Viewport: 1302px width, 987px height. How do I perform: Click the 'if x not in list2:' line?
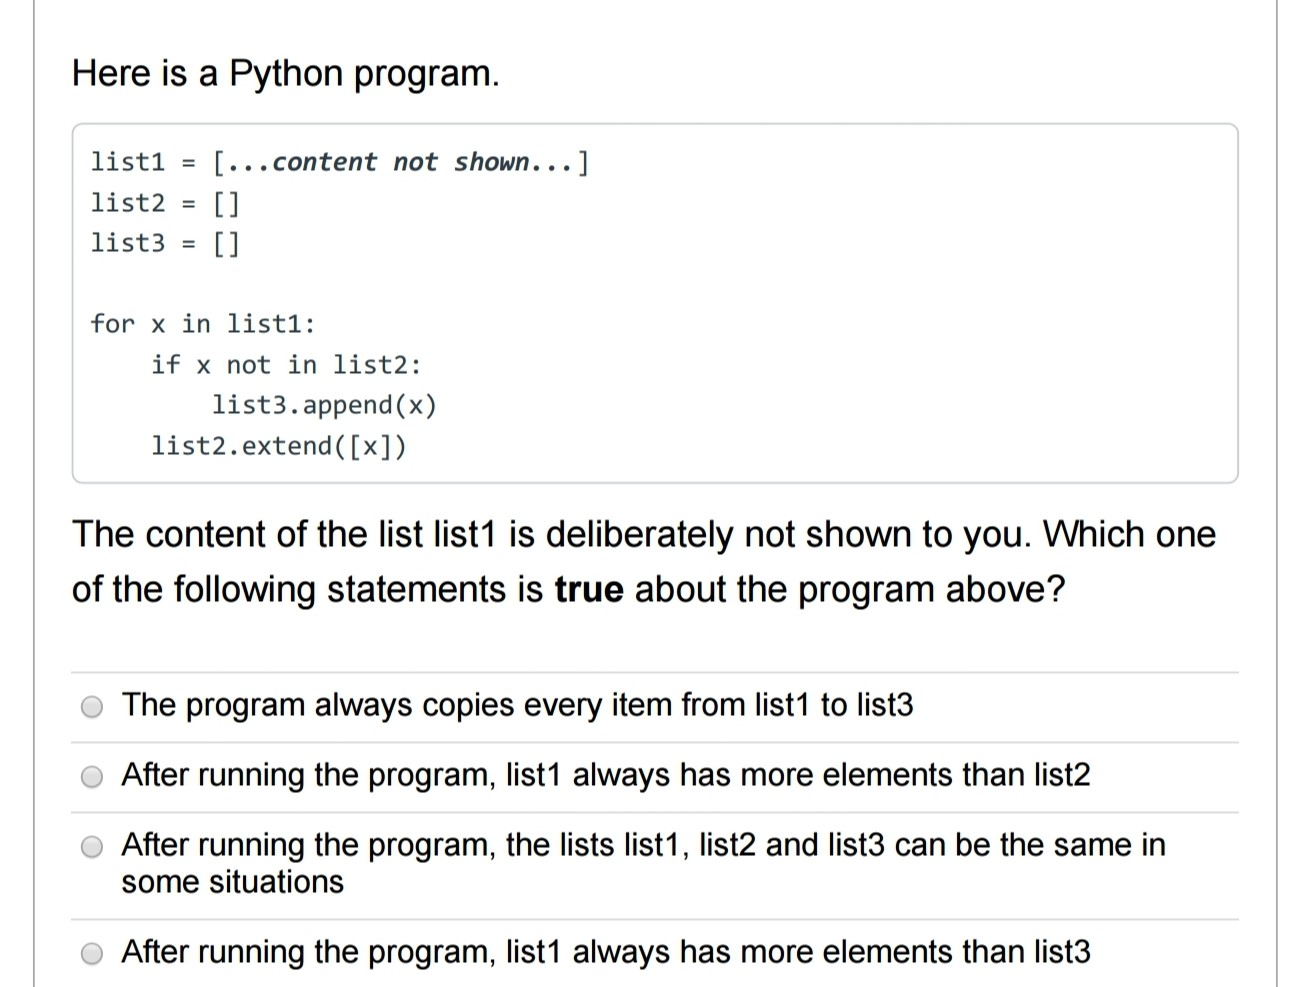pos(286,365)
